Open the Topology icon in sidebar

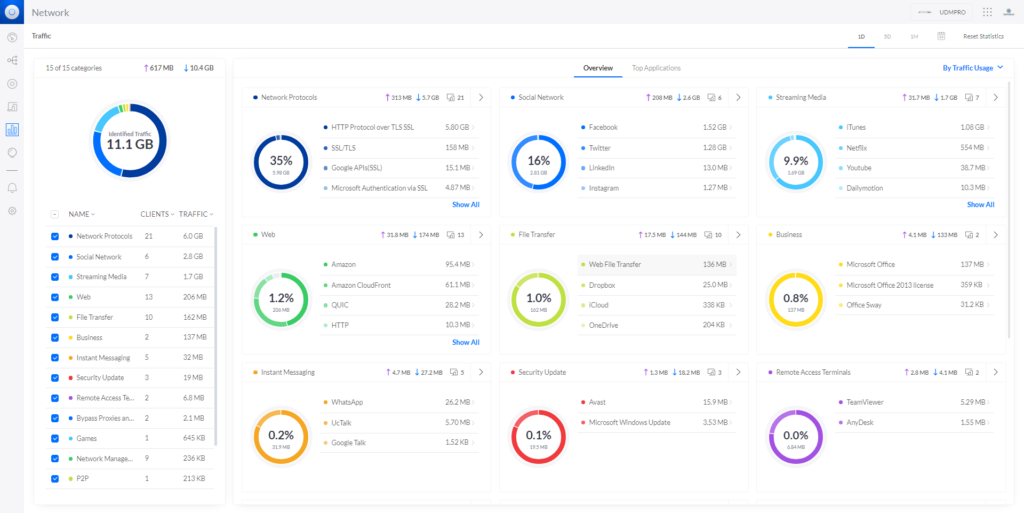(13, 61)
